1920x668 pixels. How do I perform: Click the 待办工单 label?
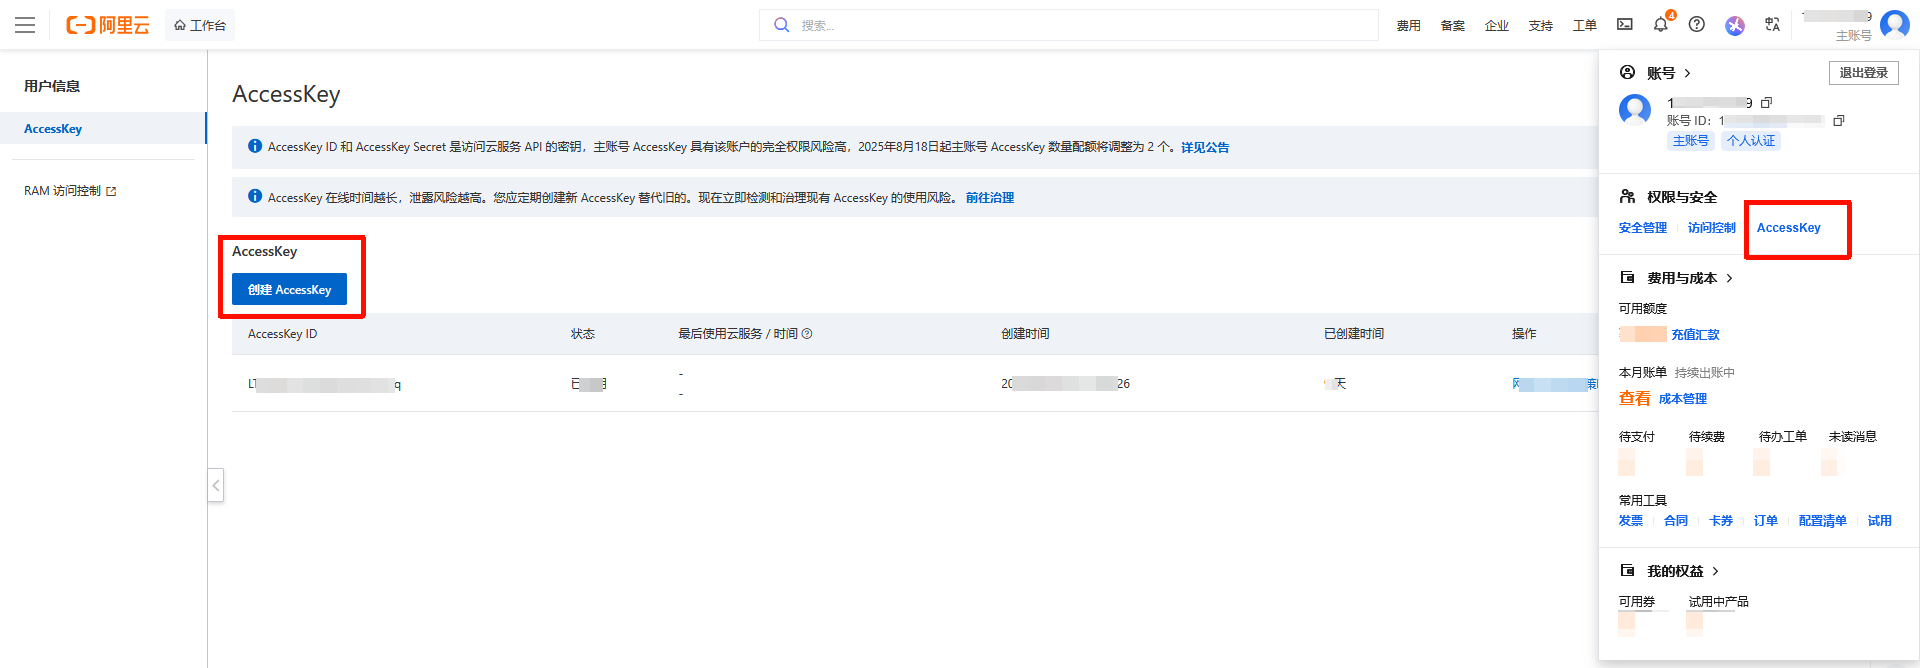click(1783, 437)
